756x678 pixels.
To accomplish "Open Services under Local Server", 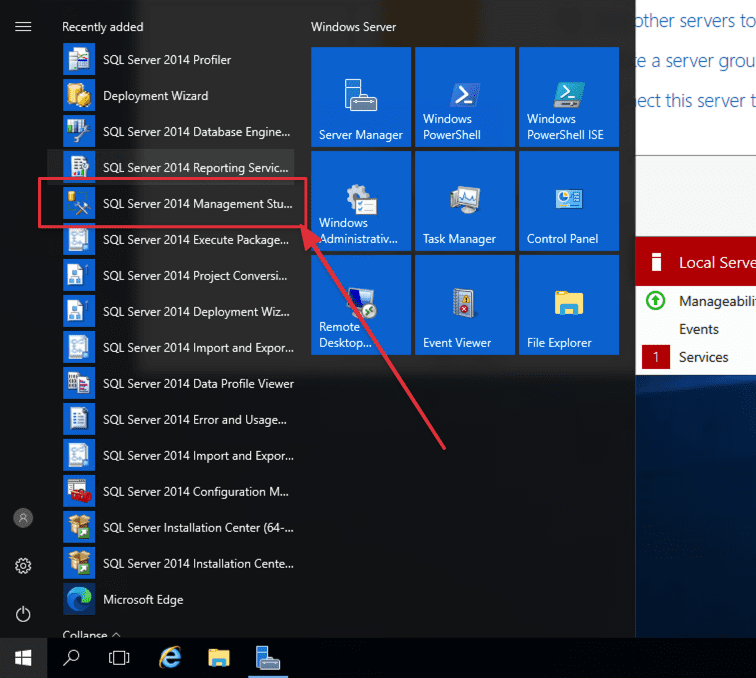I will (703, 357).
